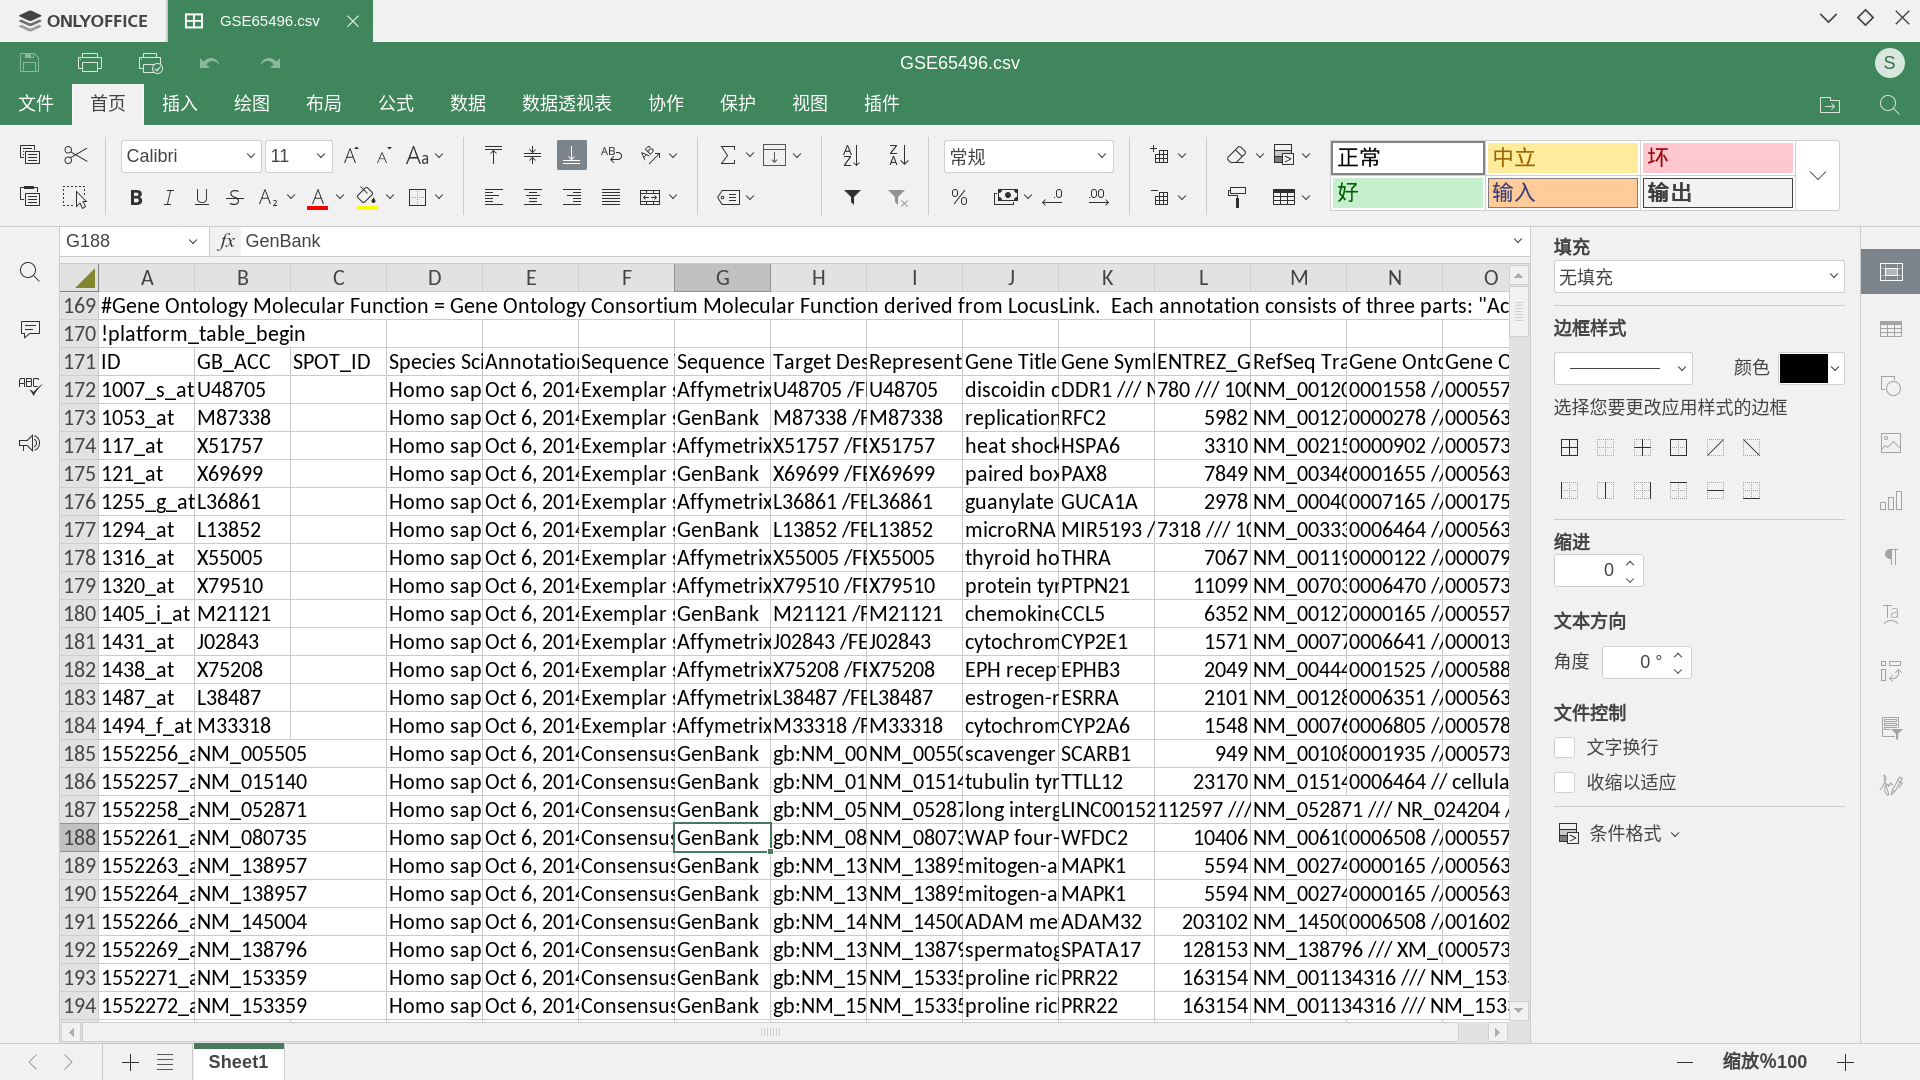This screenshot has width=1920, height=1080.
Task: Open the 文件 menu
Action: [36, 103]
